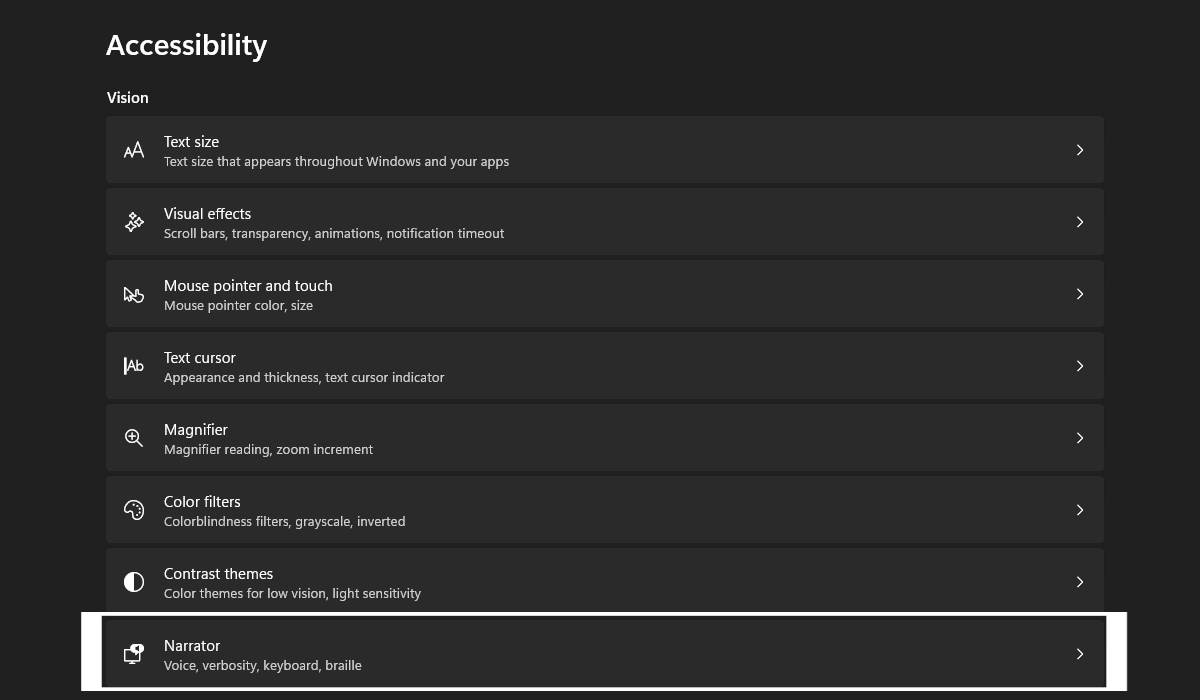This screenshot has height=700, width=1200.
Task: Open Contrast themes chevron arrow
Action: [1080, 582]
